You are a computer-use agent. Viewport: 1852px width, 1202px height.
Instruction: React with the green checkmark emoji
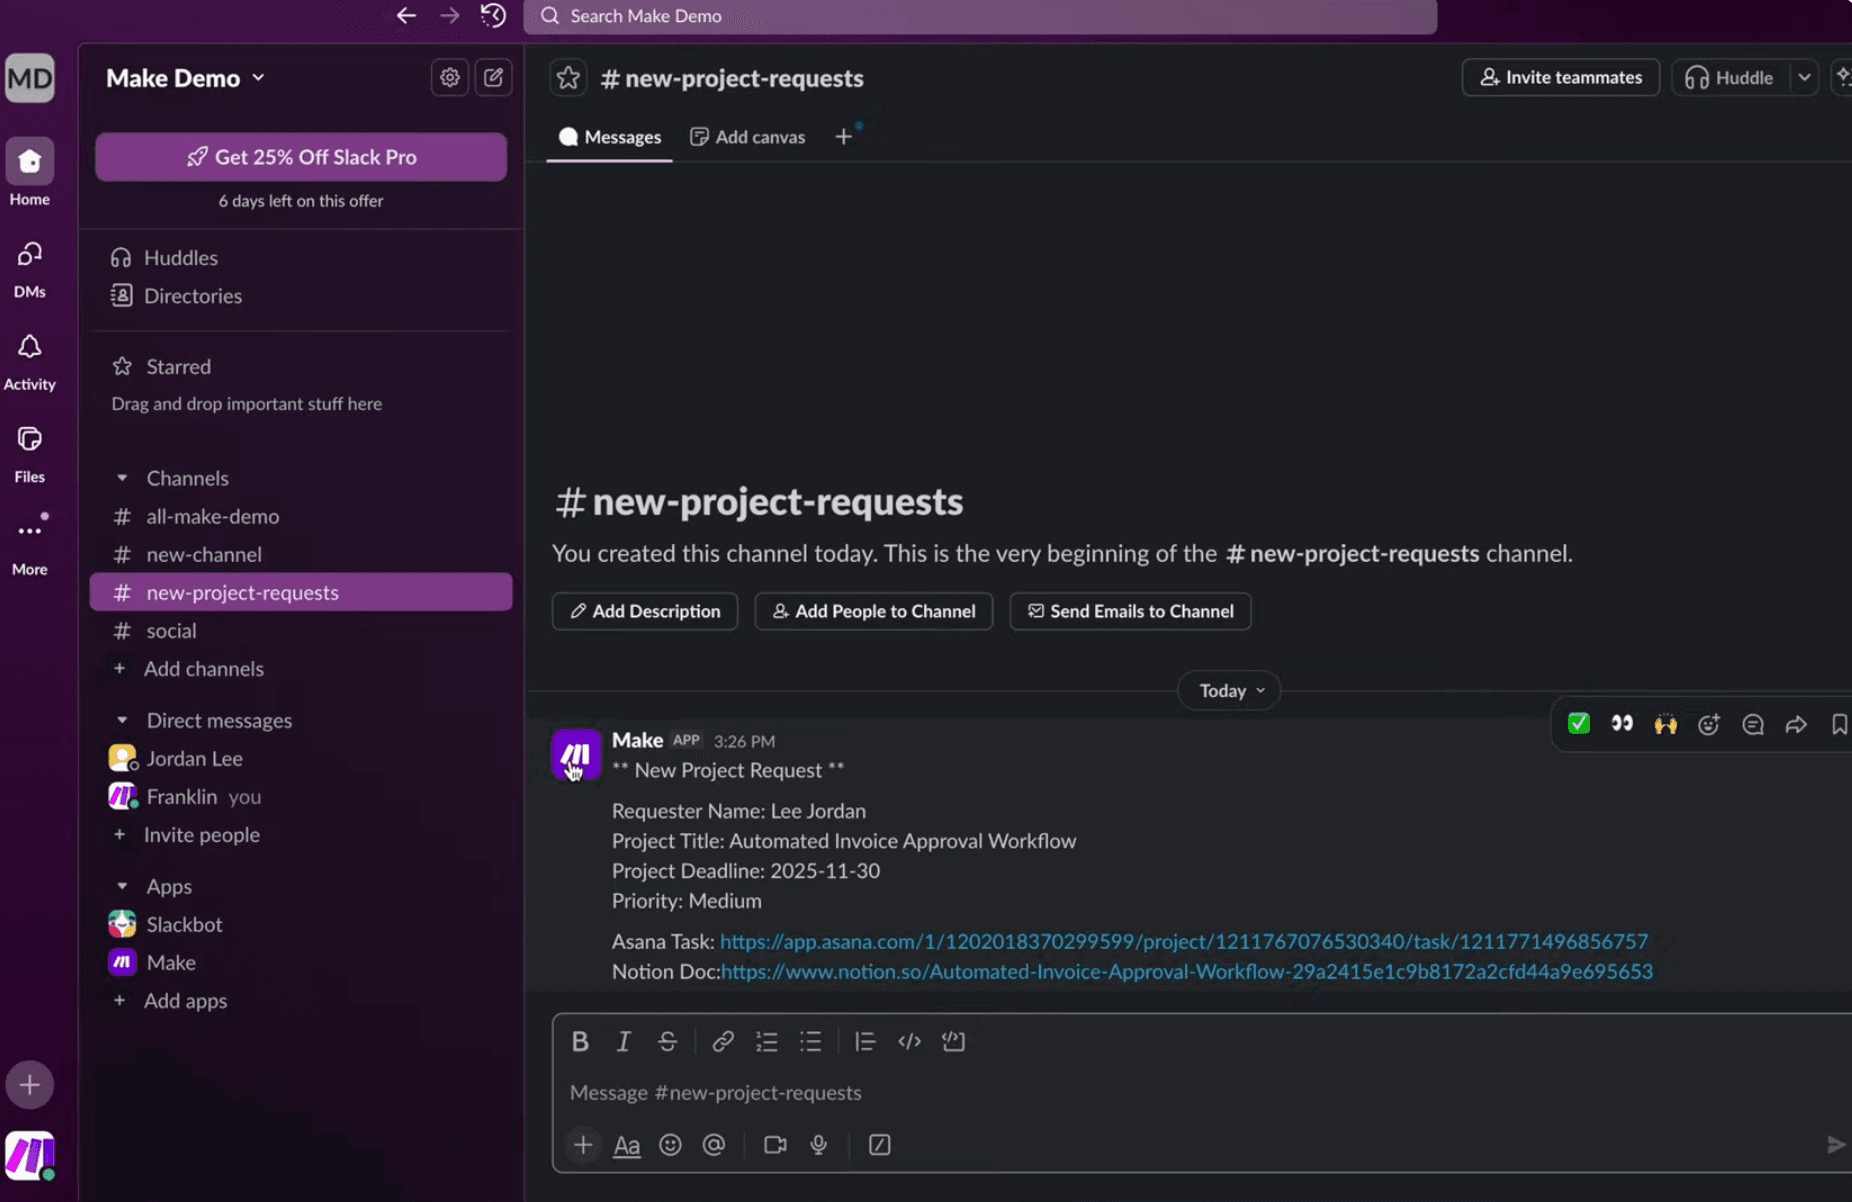(1579, 724)
